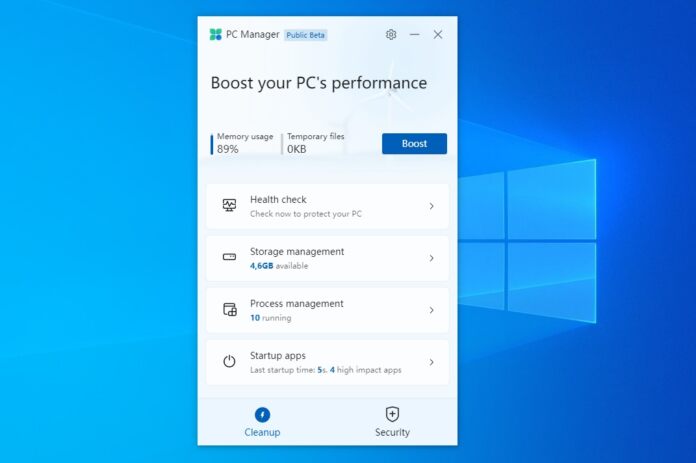The image size is (696, 463).
Task: Click the 'Process management' title text
Action: coord(297,304)
